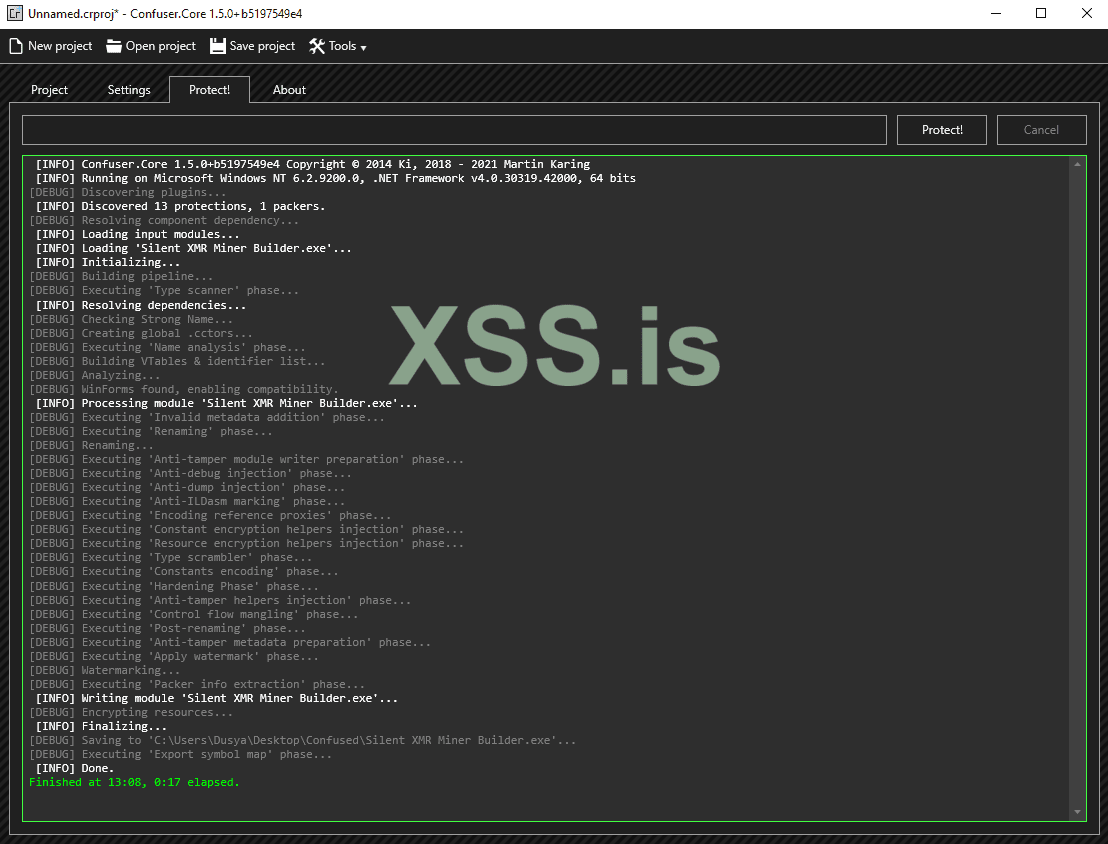Click the New project label

point(60,46)
